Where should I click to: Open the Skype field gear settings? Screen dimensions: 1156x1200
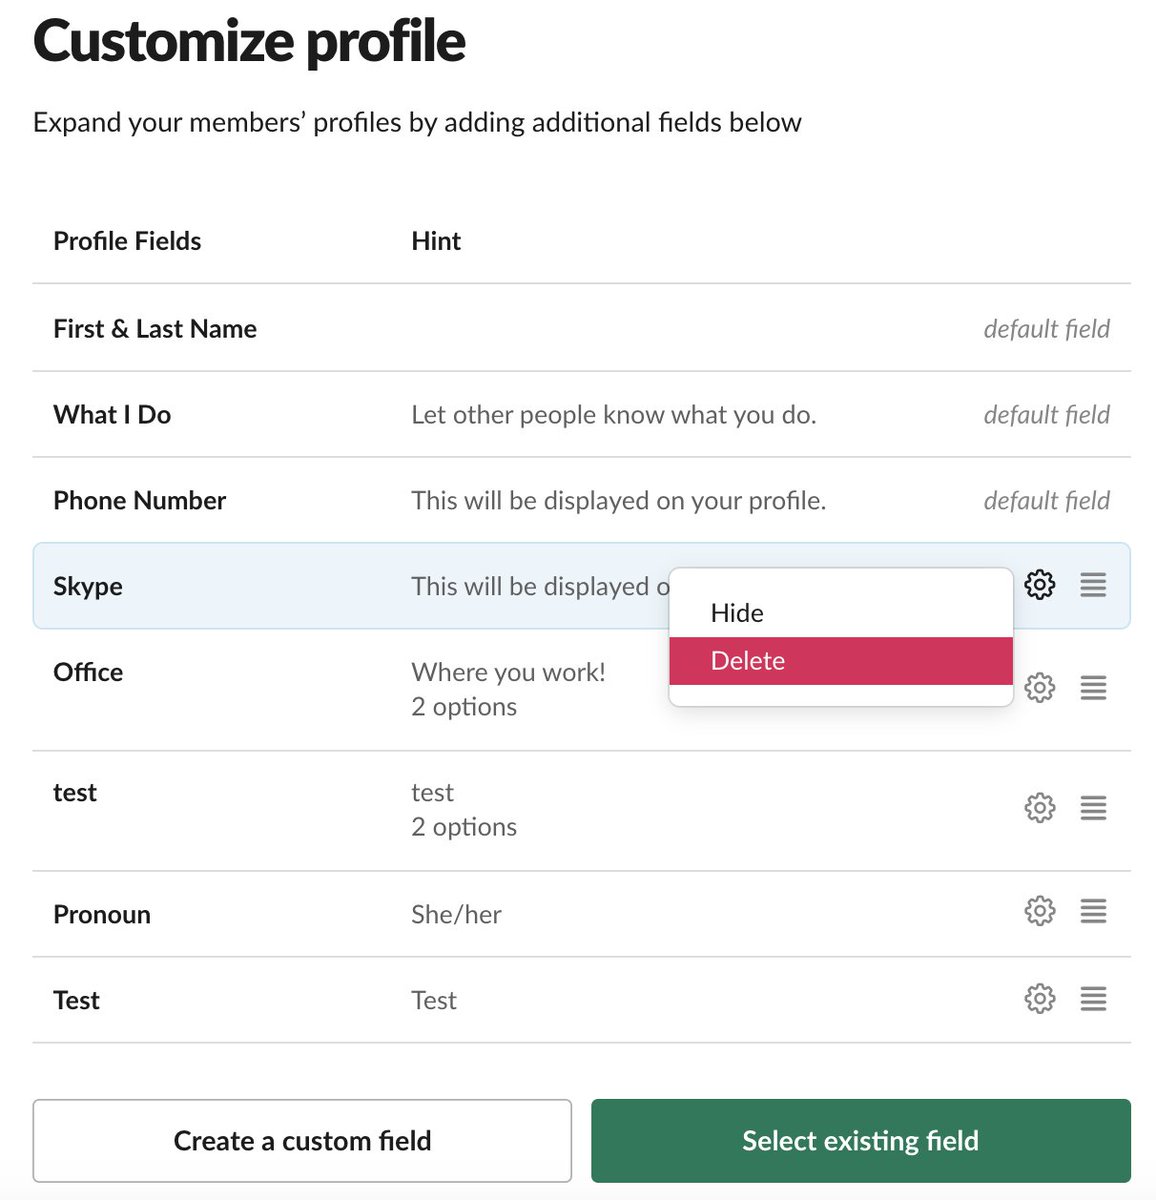tap(1039, 585)
